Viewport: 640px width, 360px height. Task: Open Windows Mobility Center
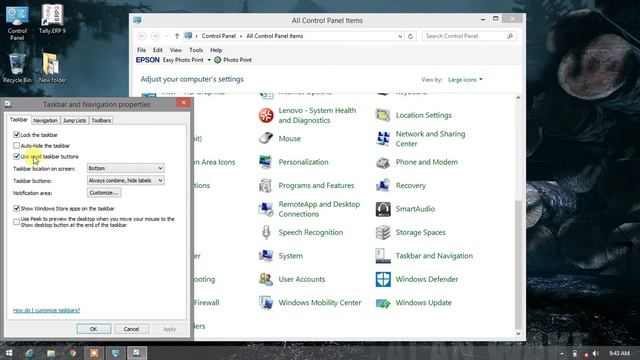(x=310, y=303)
